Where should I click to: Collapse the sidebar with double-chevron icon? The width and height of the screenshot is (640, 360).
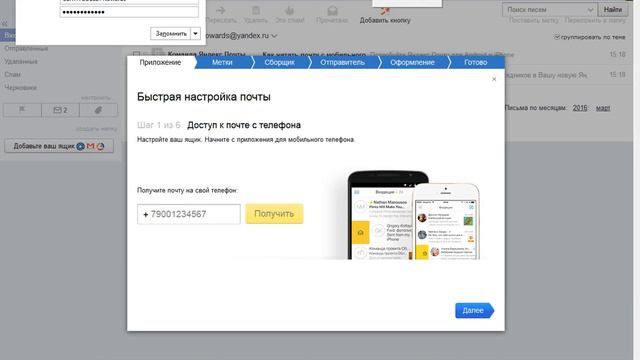click(5, 24)
